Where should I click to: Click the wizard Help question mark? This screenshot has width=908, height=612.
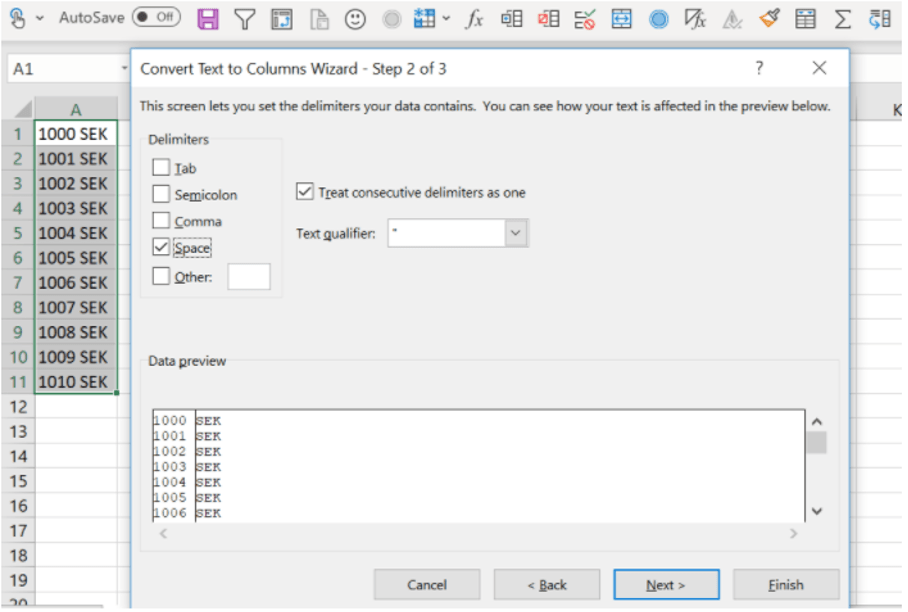pos(760,68)
